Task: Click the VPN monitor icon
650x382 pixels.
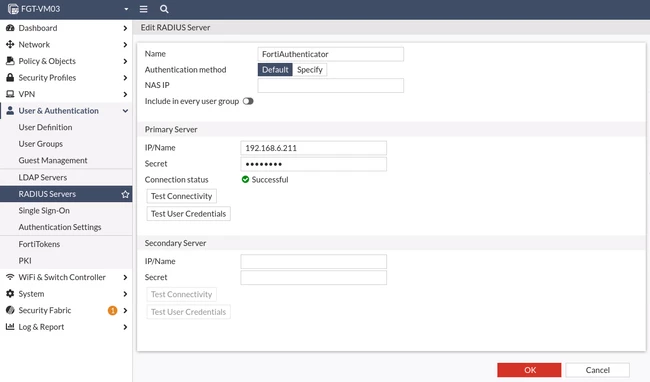Action: pyautogui.click(x=10, y=94)
